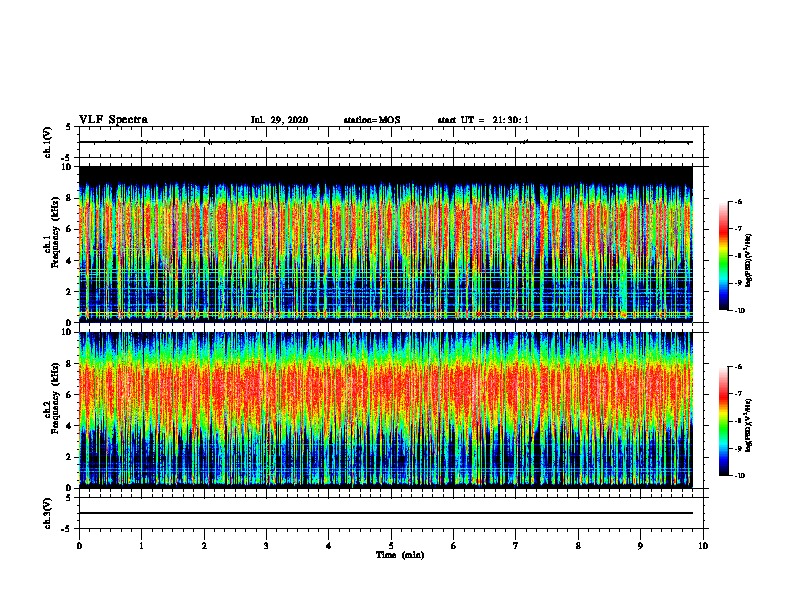The image size is (792, 612).
Task: Click the "2" kHz tick on ch.2 frequency axis
Action: 70,457
